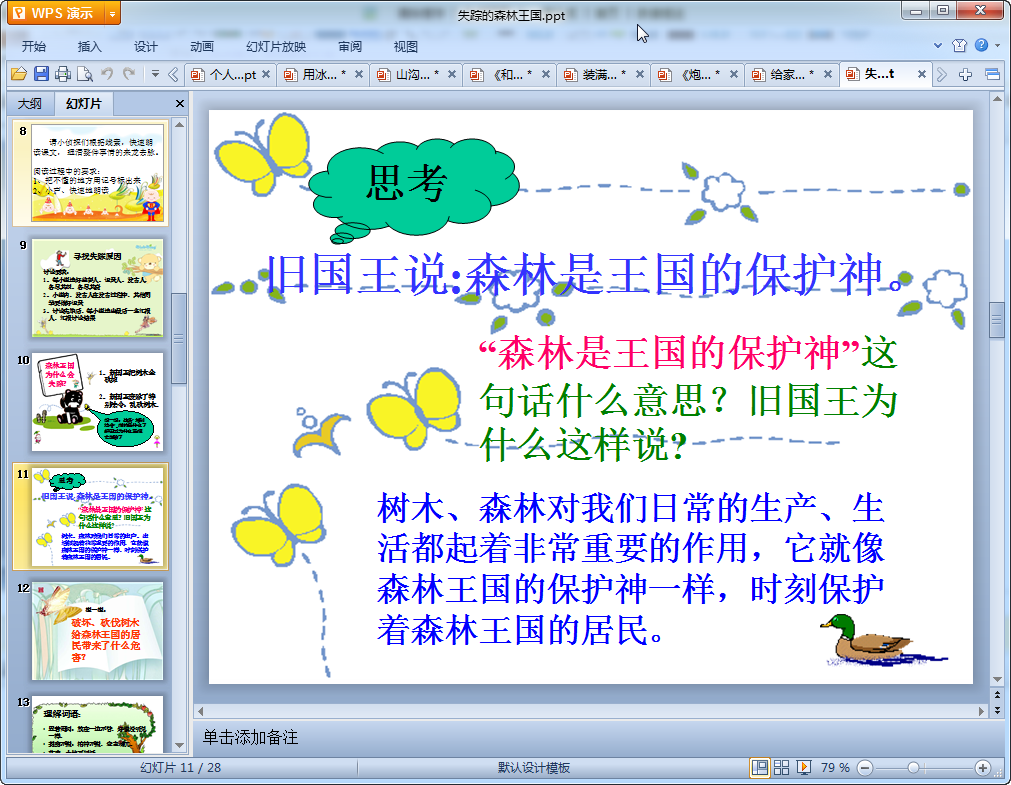Select the duck picture on slide
The height and width of the screenshot is (785, 1011).
[x=883, y=640]
